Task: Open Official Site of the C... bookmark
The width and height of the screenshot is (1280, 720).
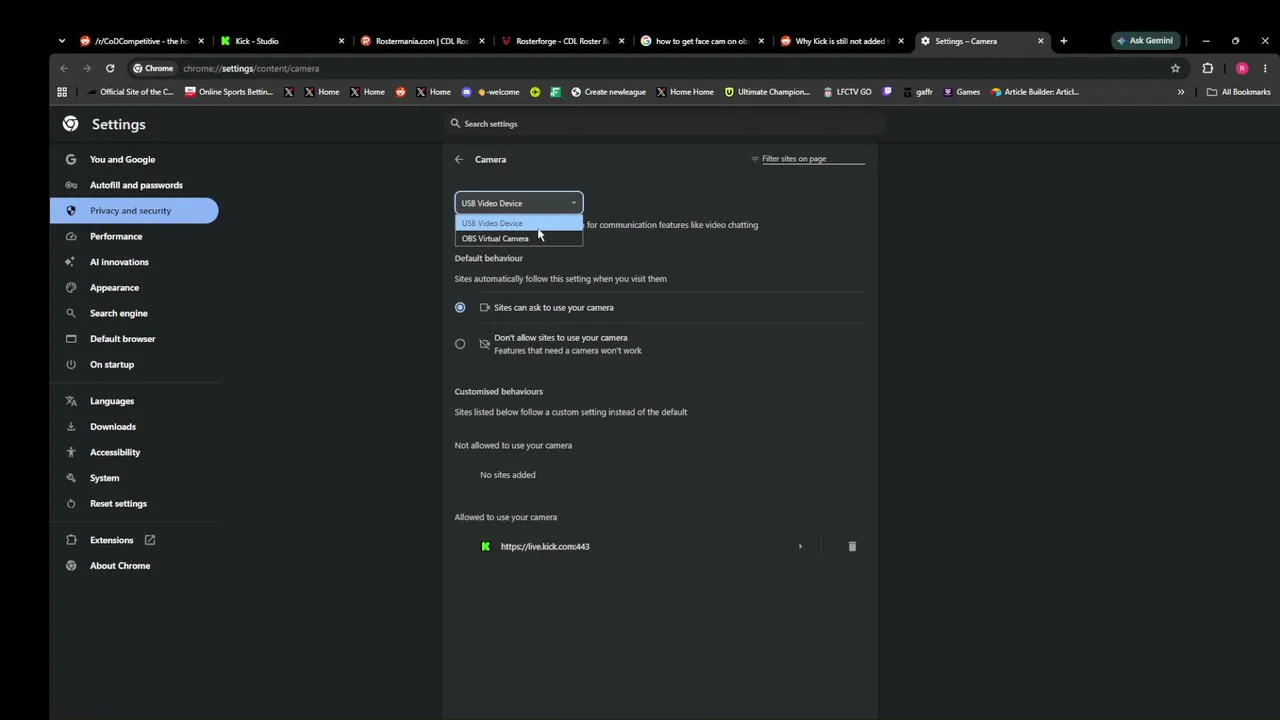Action: [130, 92]
